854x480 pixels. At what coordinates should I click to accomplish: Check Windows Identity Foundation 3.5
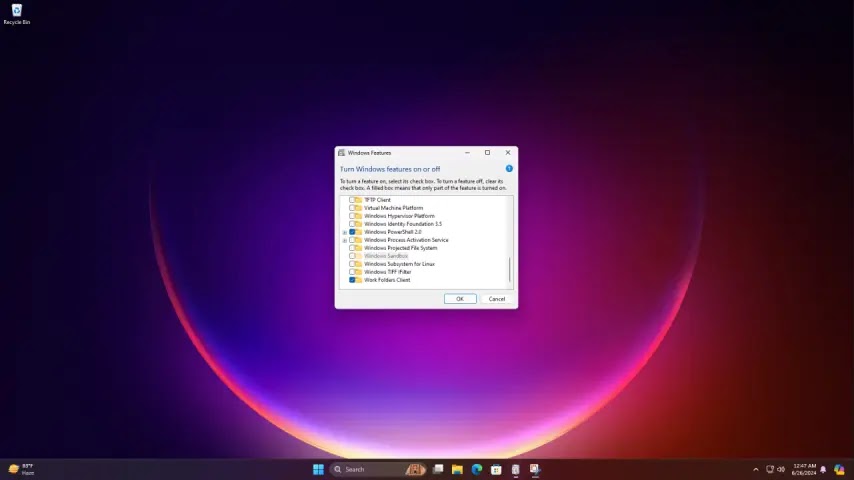[352, 223]
